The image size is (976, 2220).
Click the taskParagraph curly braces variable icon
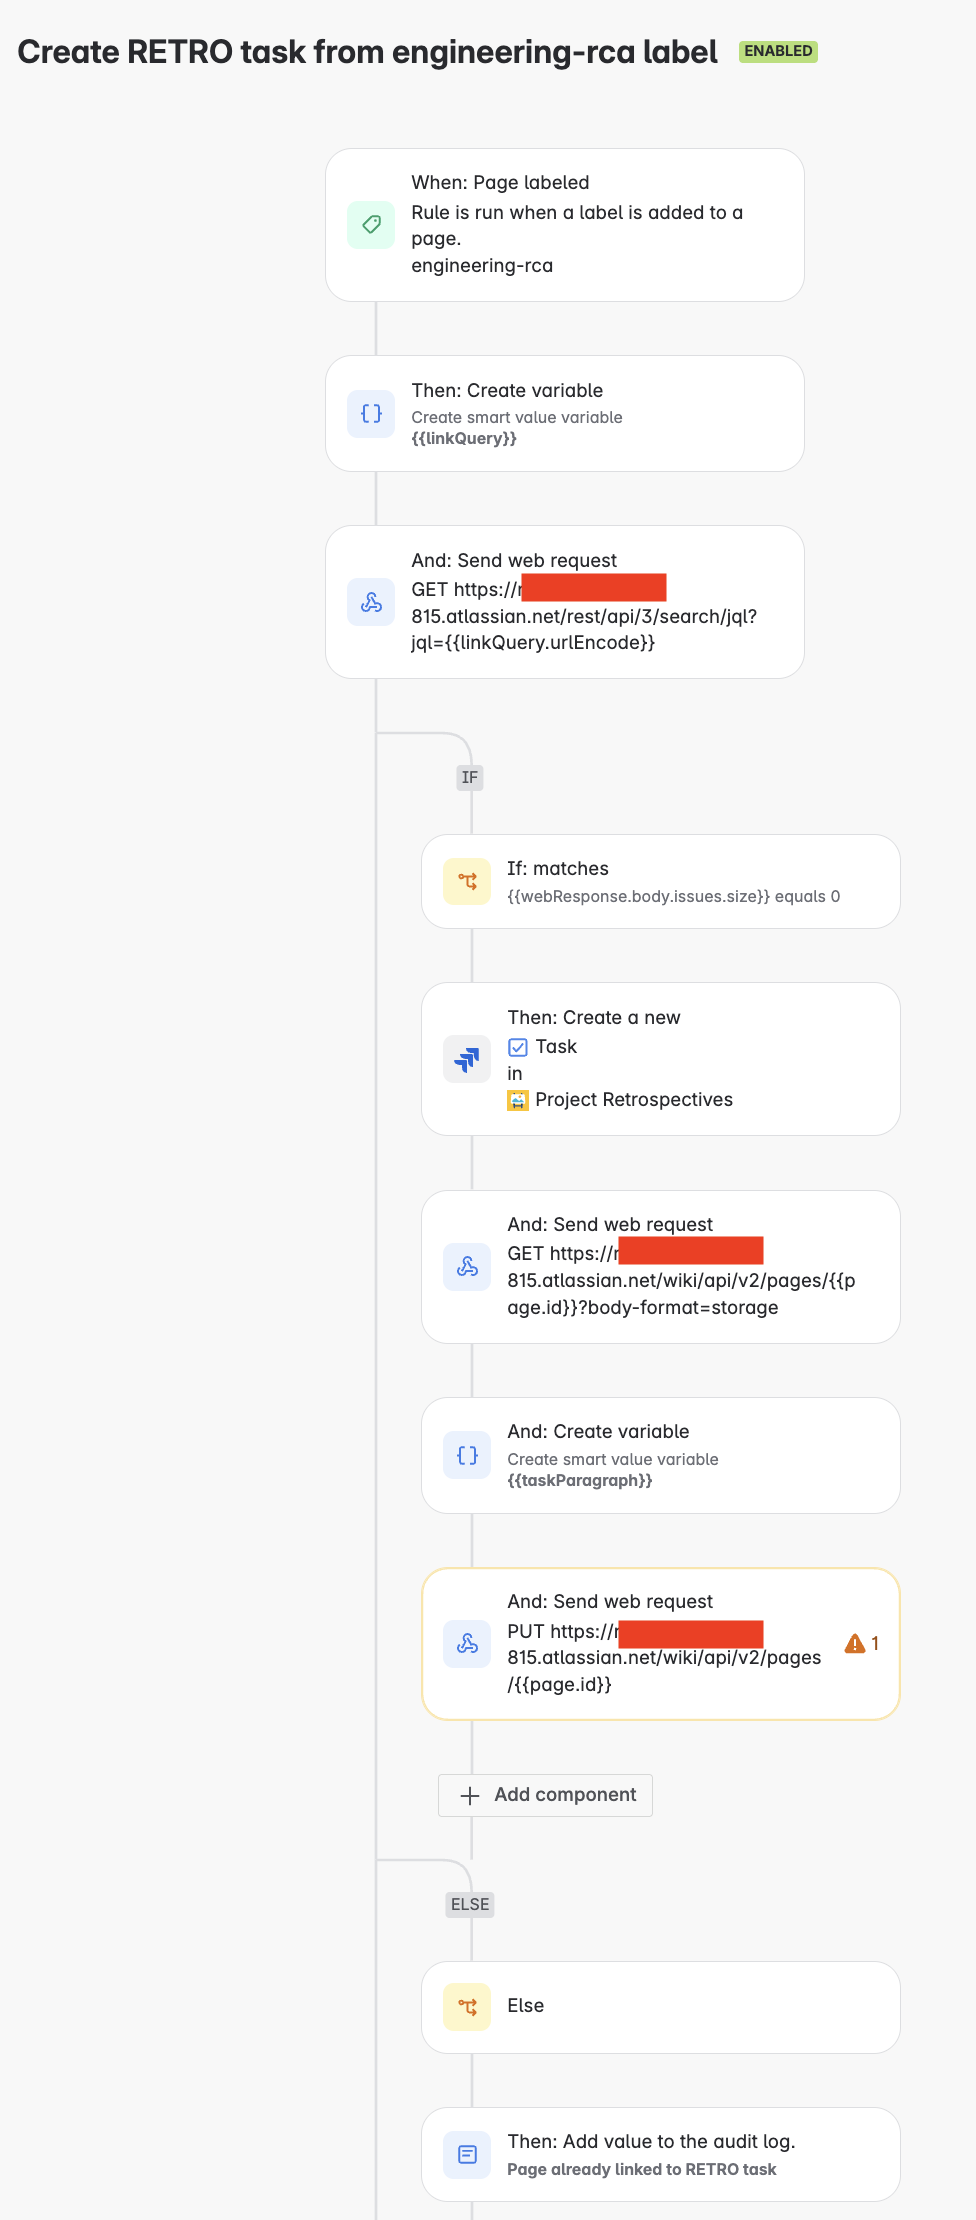click(x=466, y=1456)
